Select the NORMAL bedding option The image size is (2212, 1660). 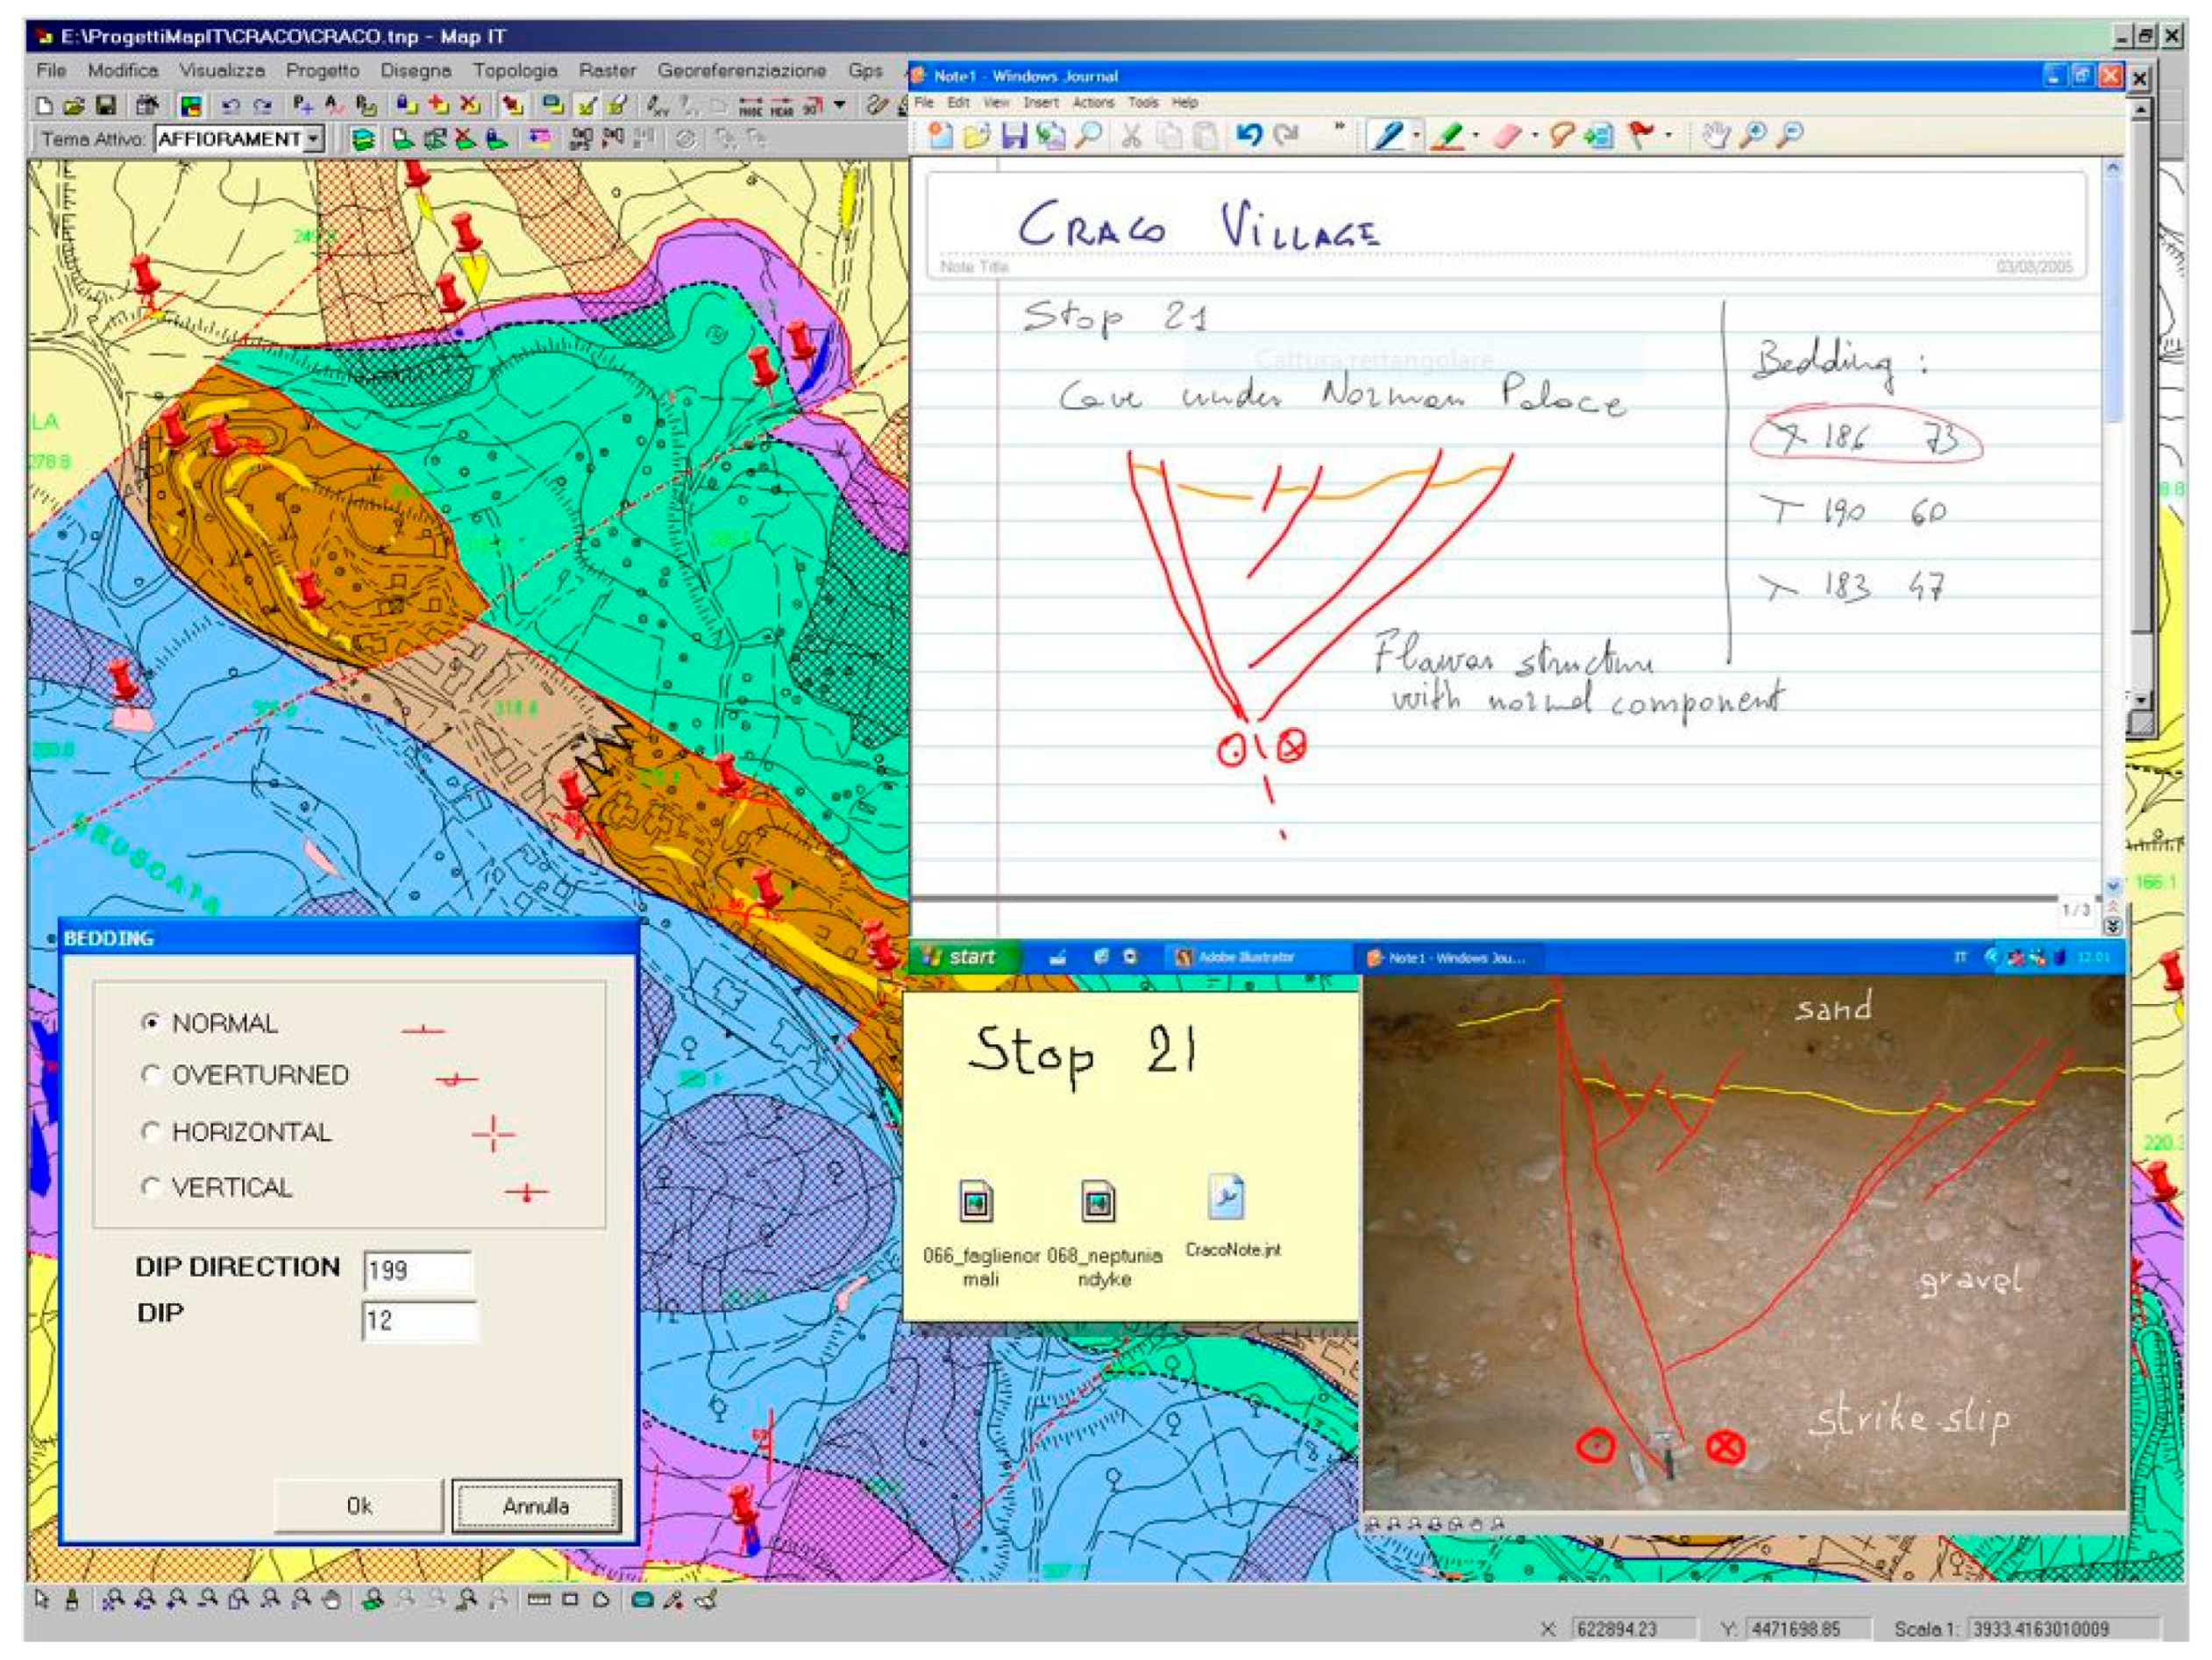tap(151, 1022)
